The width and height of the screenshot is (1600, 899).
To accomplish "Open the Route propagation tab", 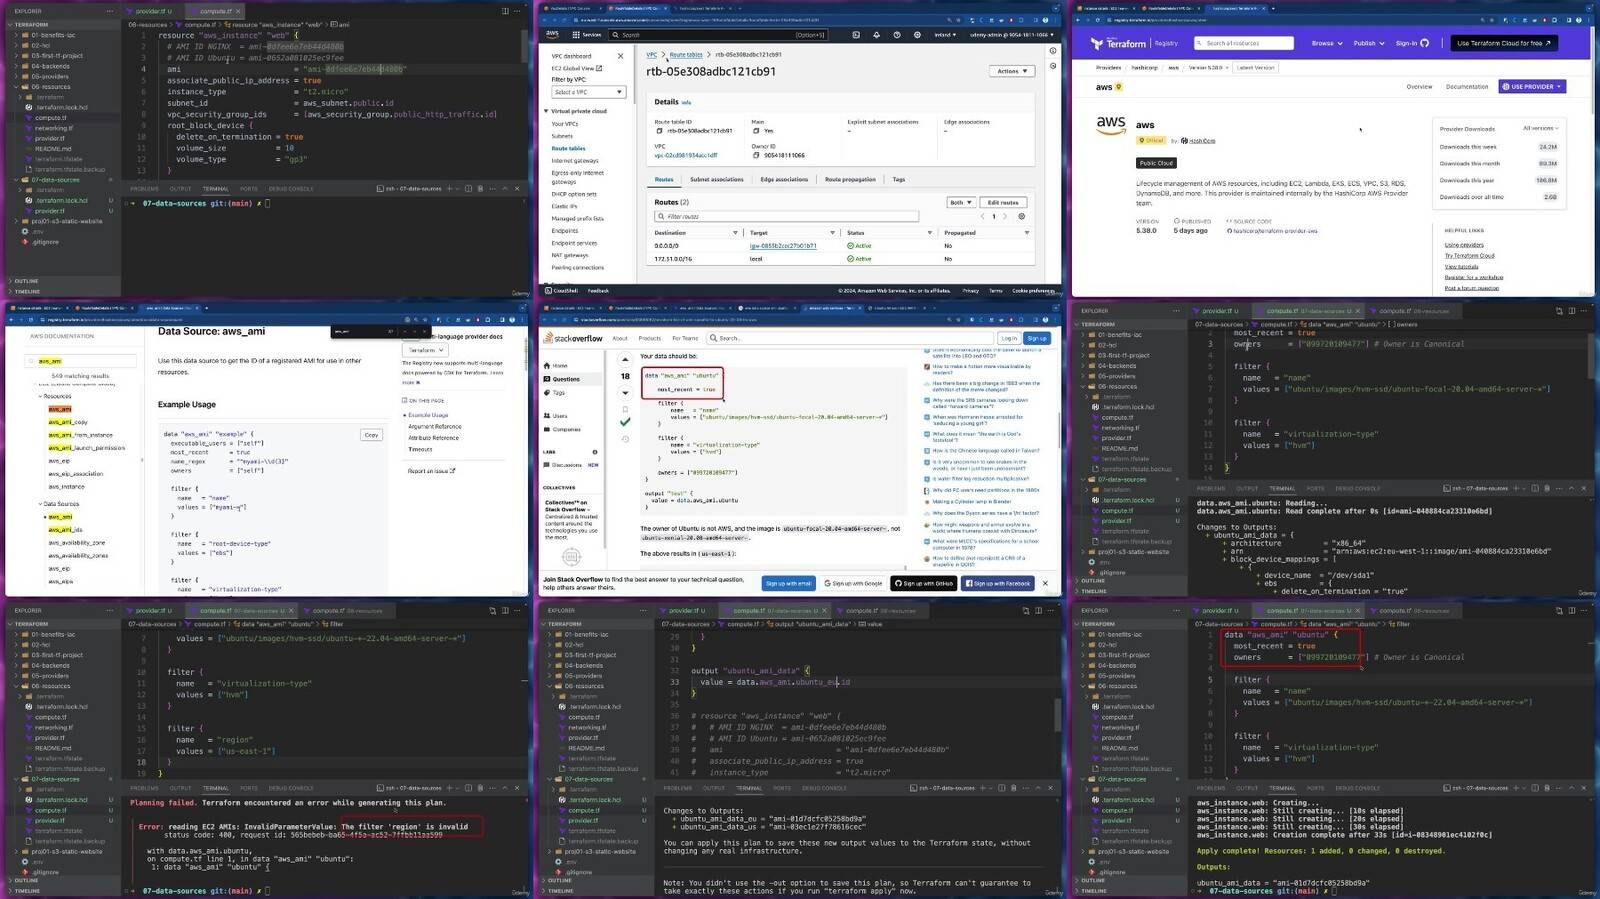I will (x=850, y=180).
